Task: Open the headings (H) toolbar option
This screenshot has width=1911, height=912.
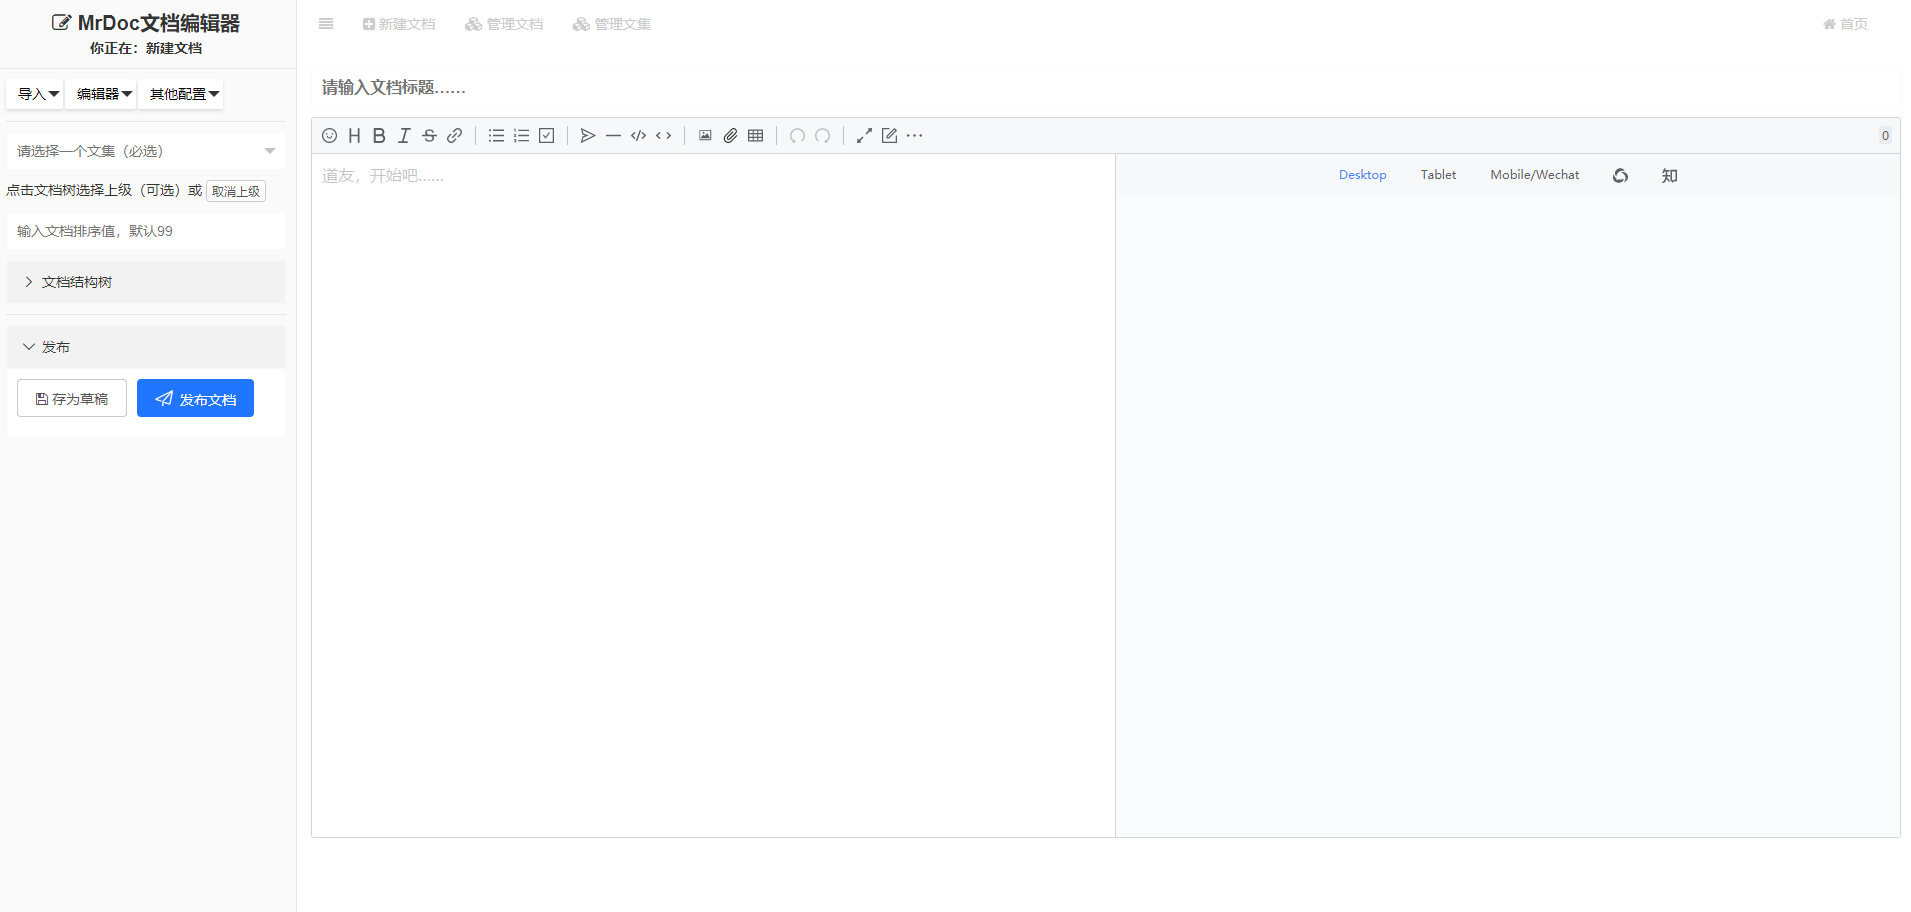Action: (x=354, y=136)
